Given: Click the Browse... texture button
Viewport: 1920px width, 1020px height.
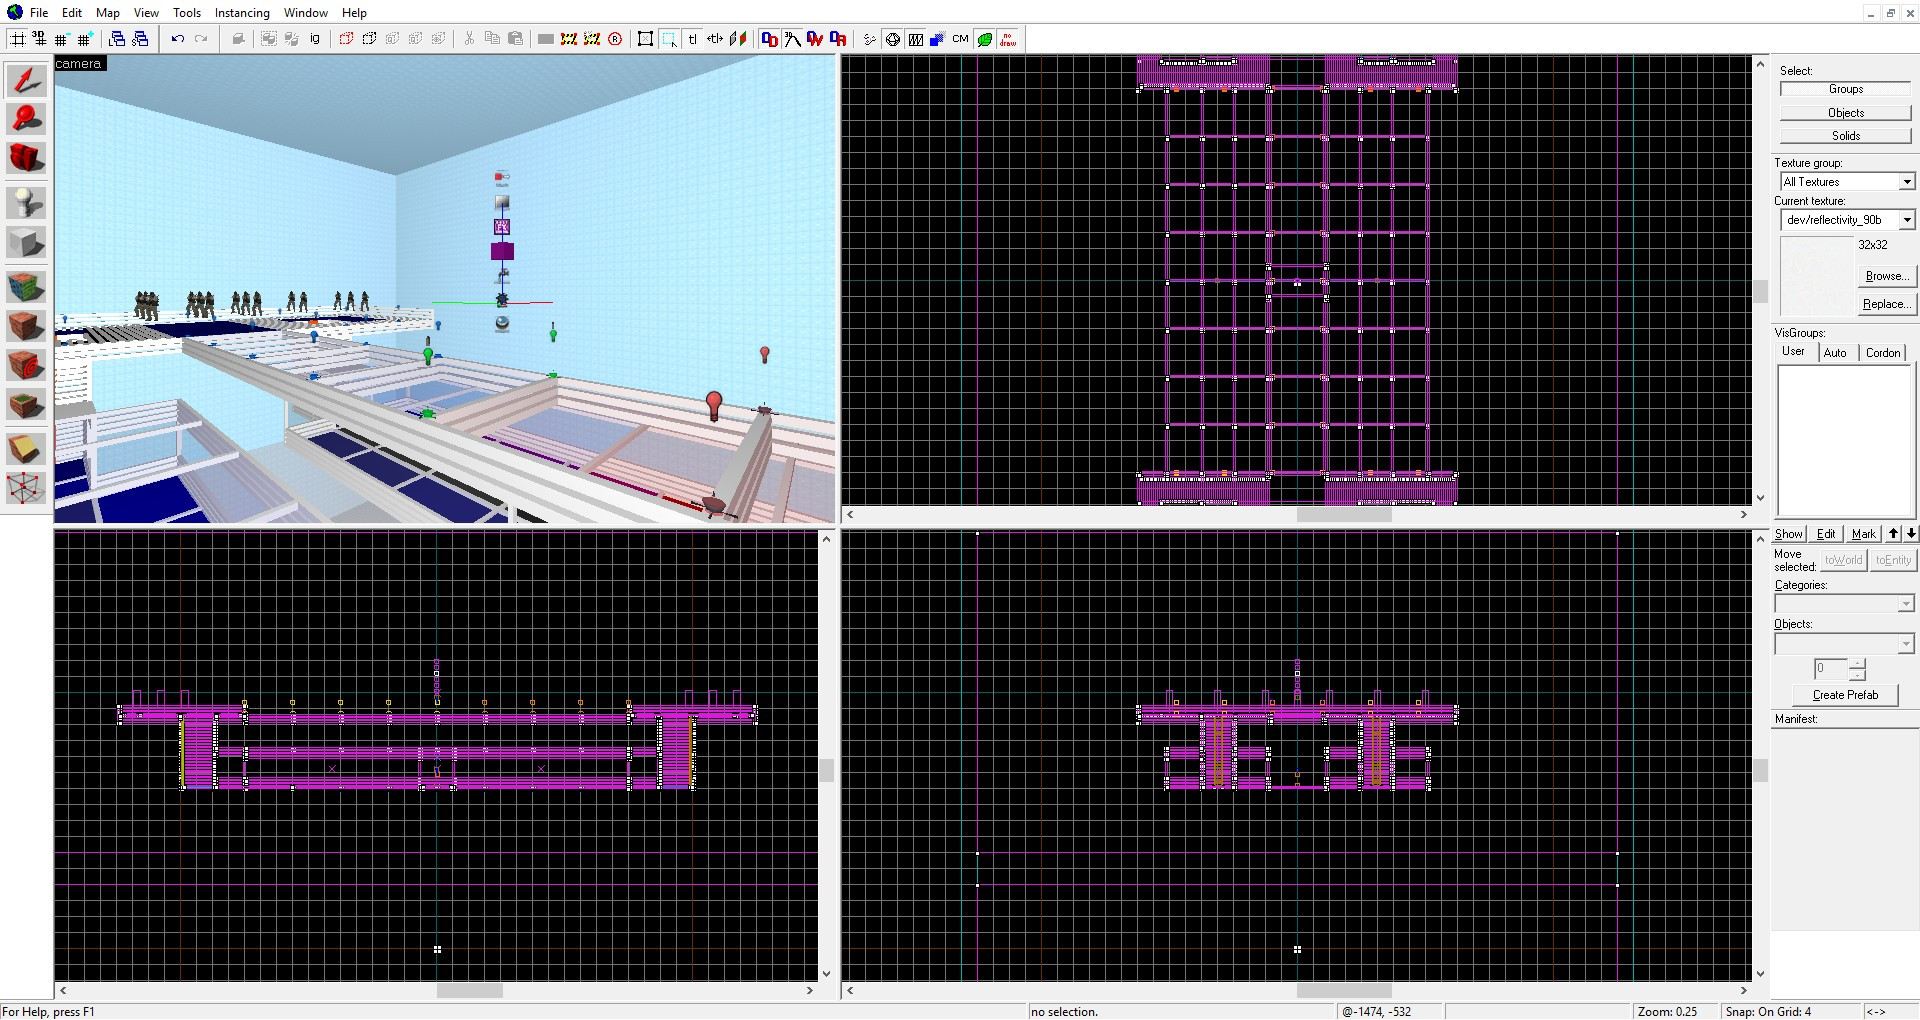Looking at the screenshot, I should [1886, 276].
